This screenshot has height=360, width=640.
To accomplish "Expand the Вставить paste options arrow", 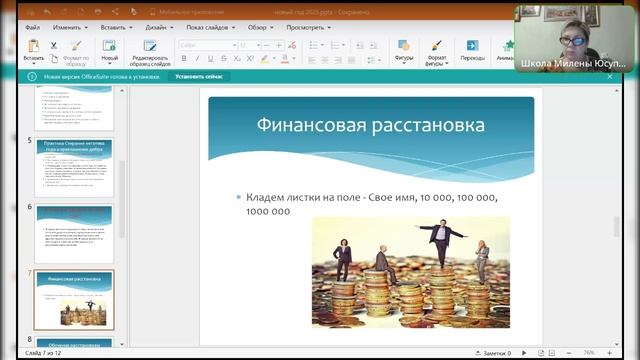I will [x=33, y=64].
